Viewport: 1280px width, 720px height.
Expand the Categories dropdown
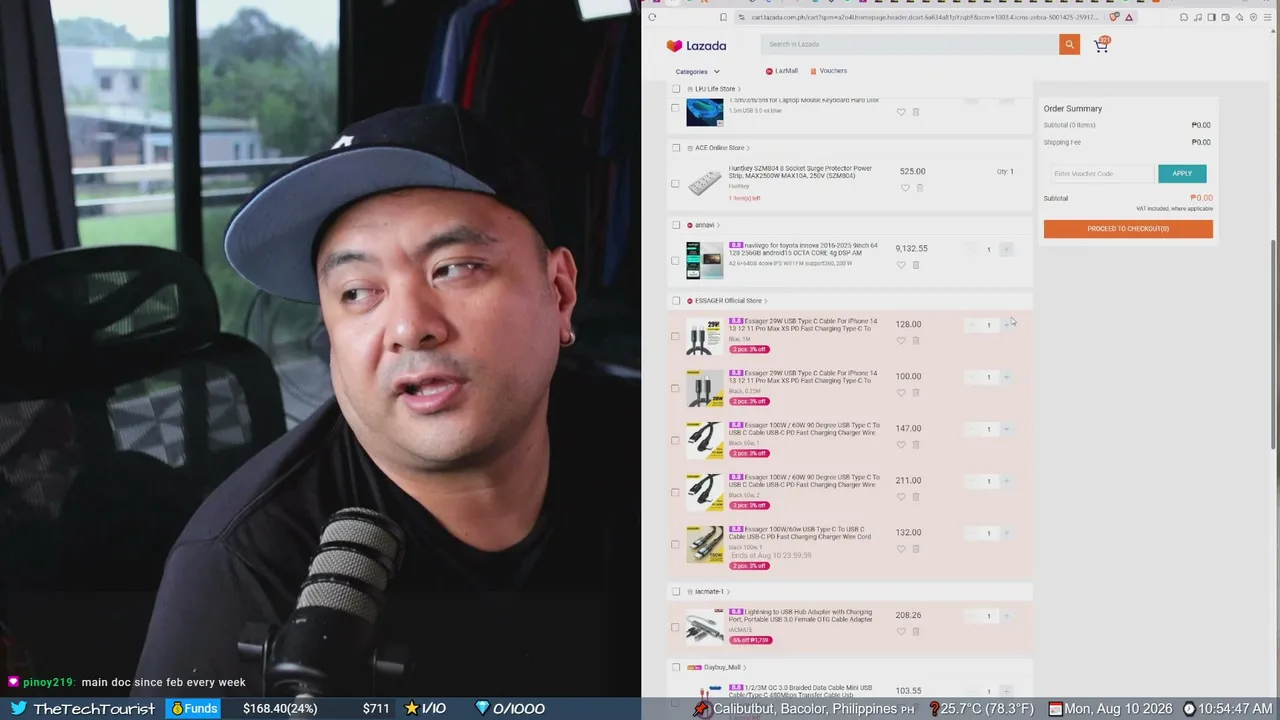[697, 72]
